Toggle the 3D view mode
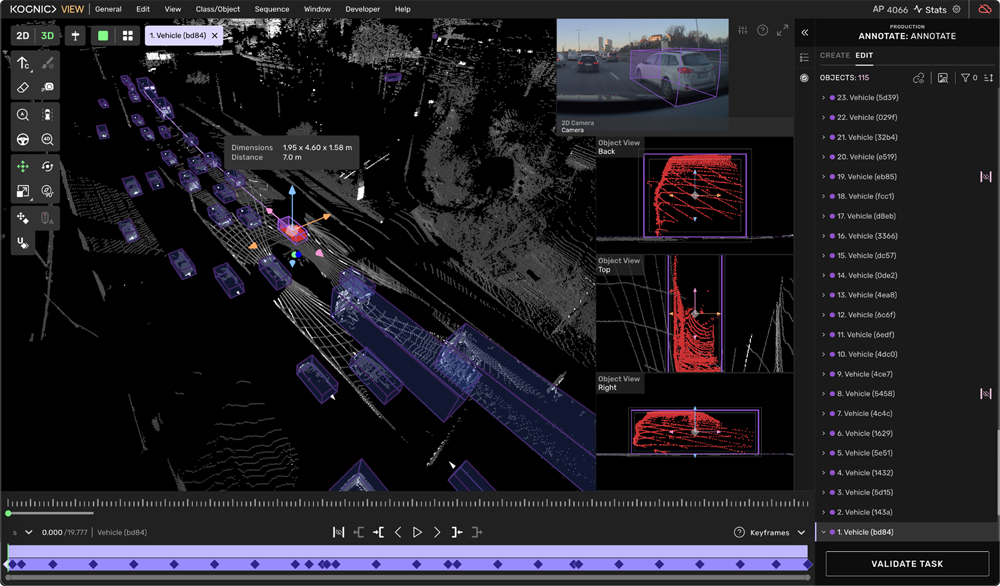The image size is (1000, 586). (47, 35)
